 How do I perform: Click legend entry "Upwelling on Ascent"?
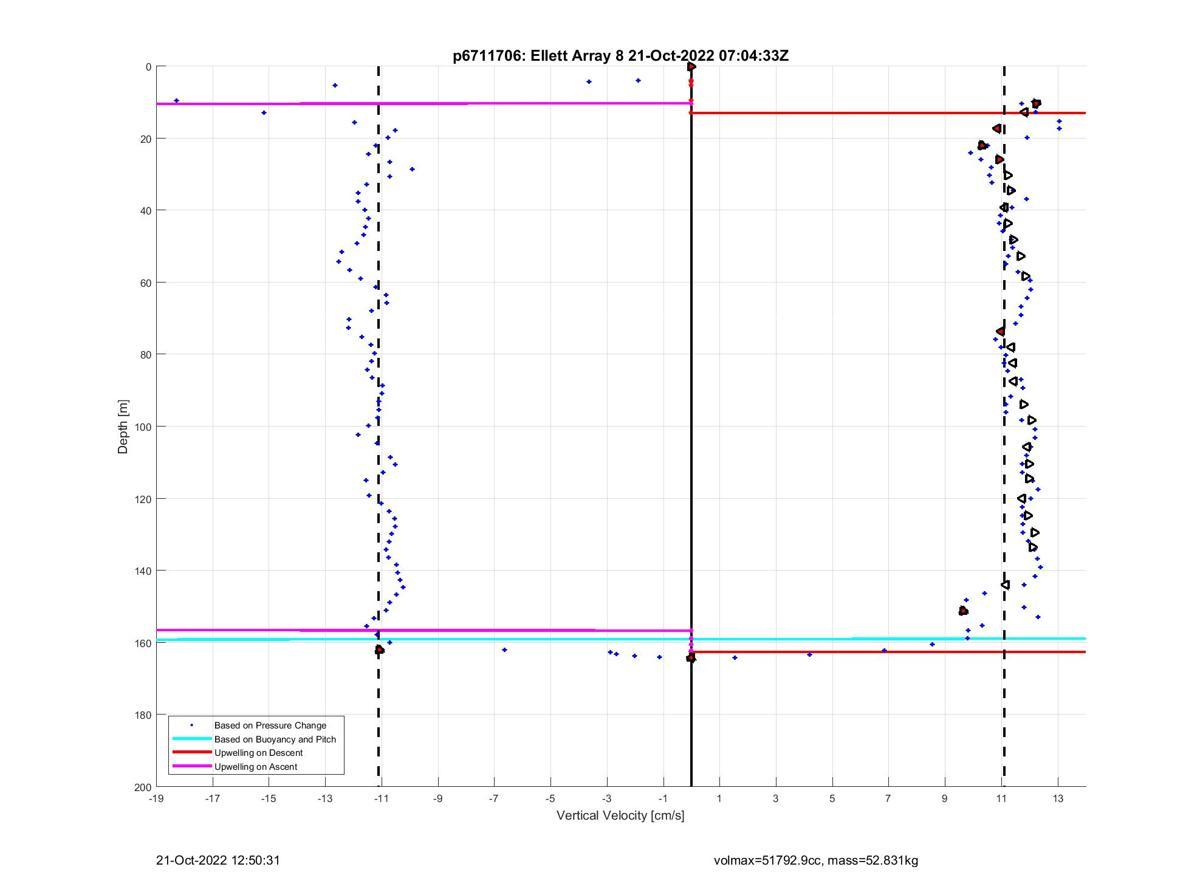point(256,767)
